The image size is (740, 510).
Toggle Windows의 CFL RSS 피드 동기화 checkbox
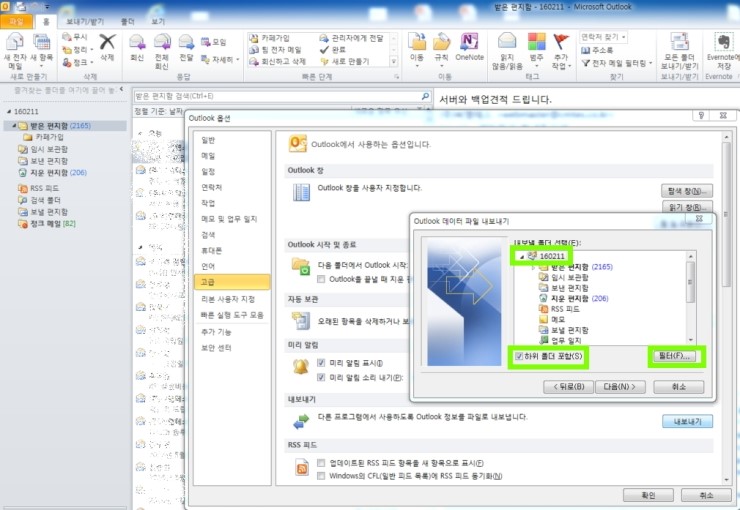321,476
